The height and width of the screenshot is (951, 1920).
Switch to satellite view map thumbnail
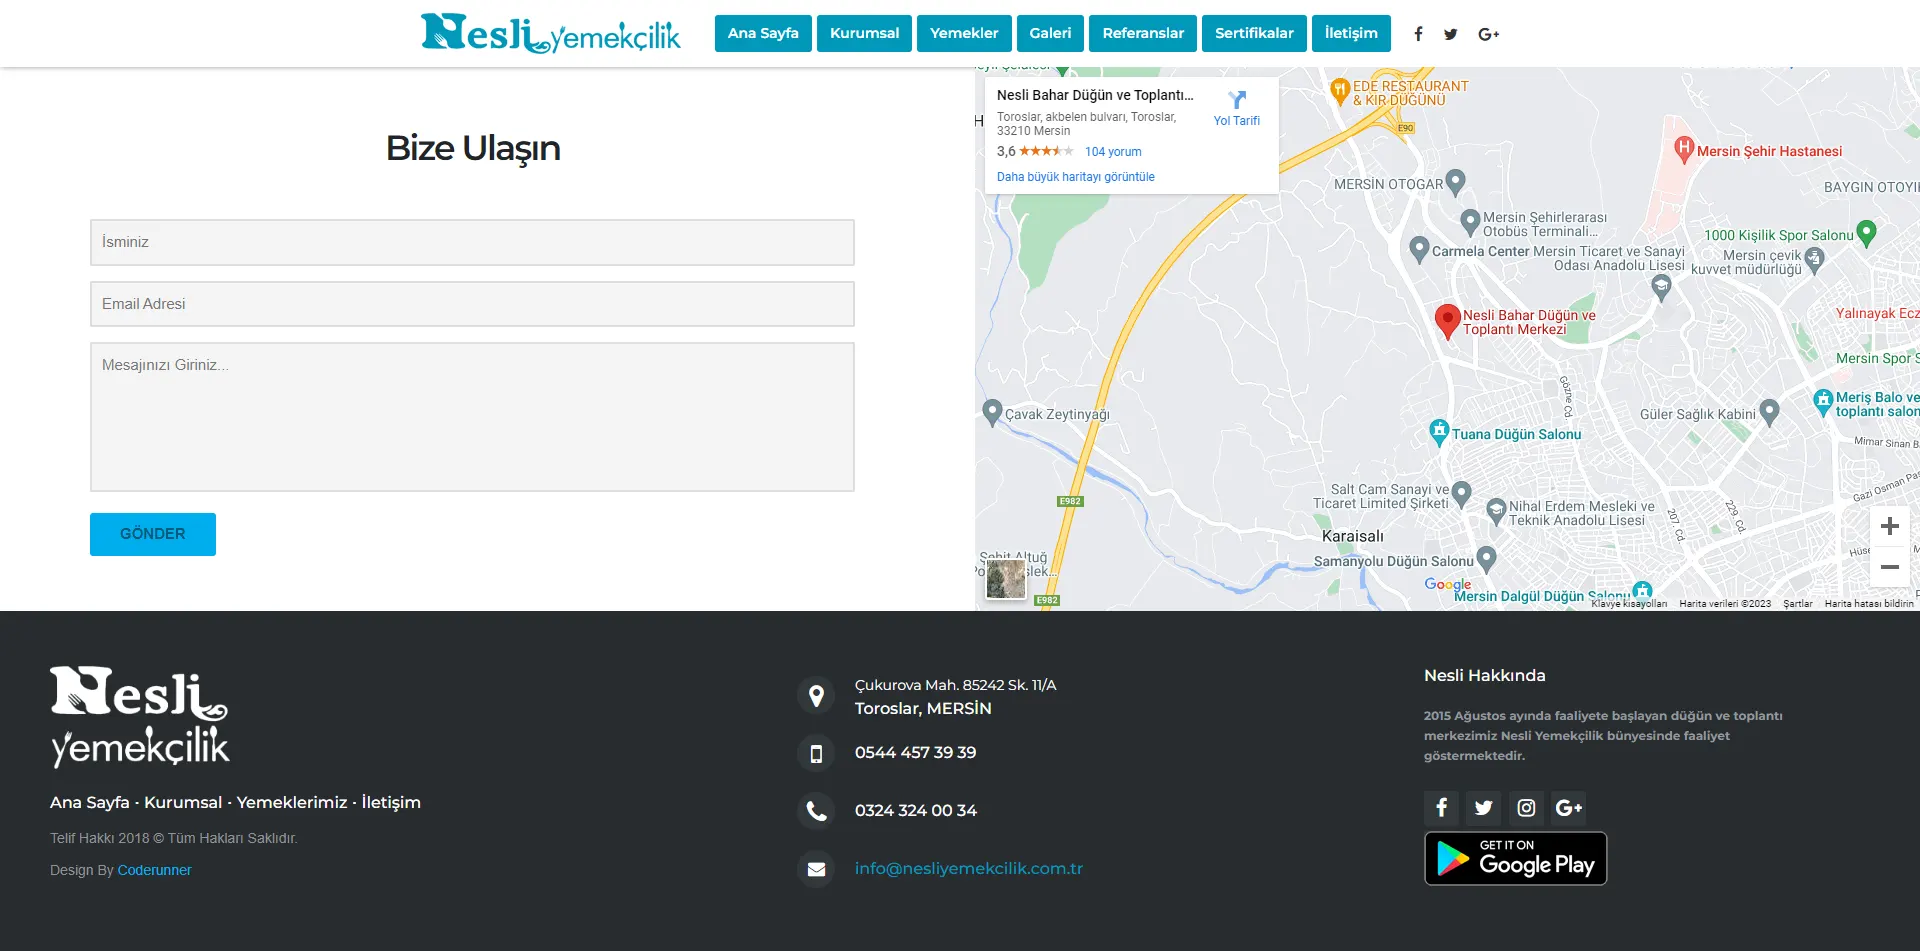pos(1006,579)
